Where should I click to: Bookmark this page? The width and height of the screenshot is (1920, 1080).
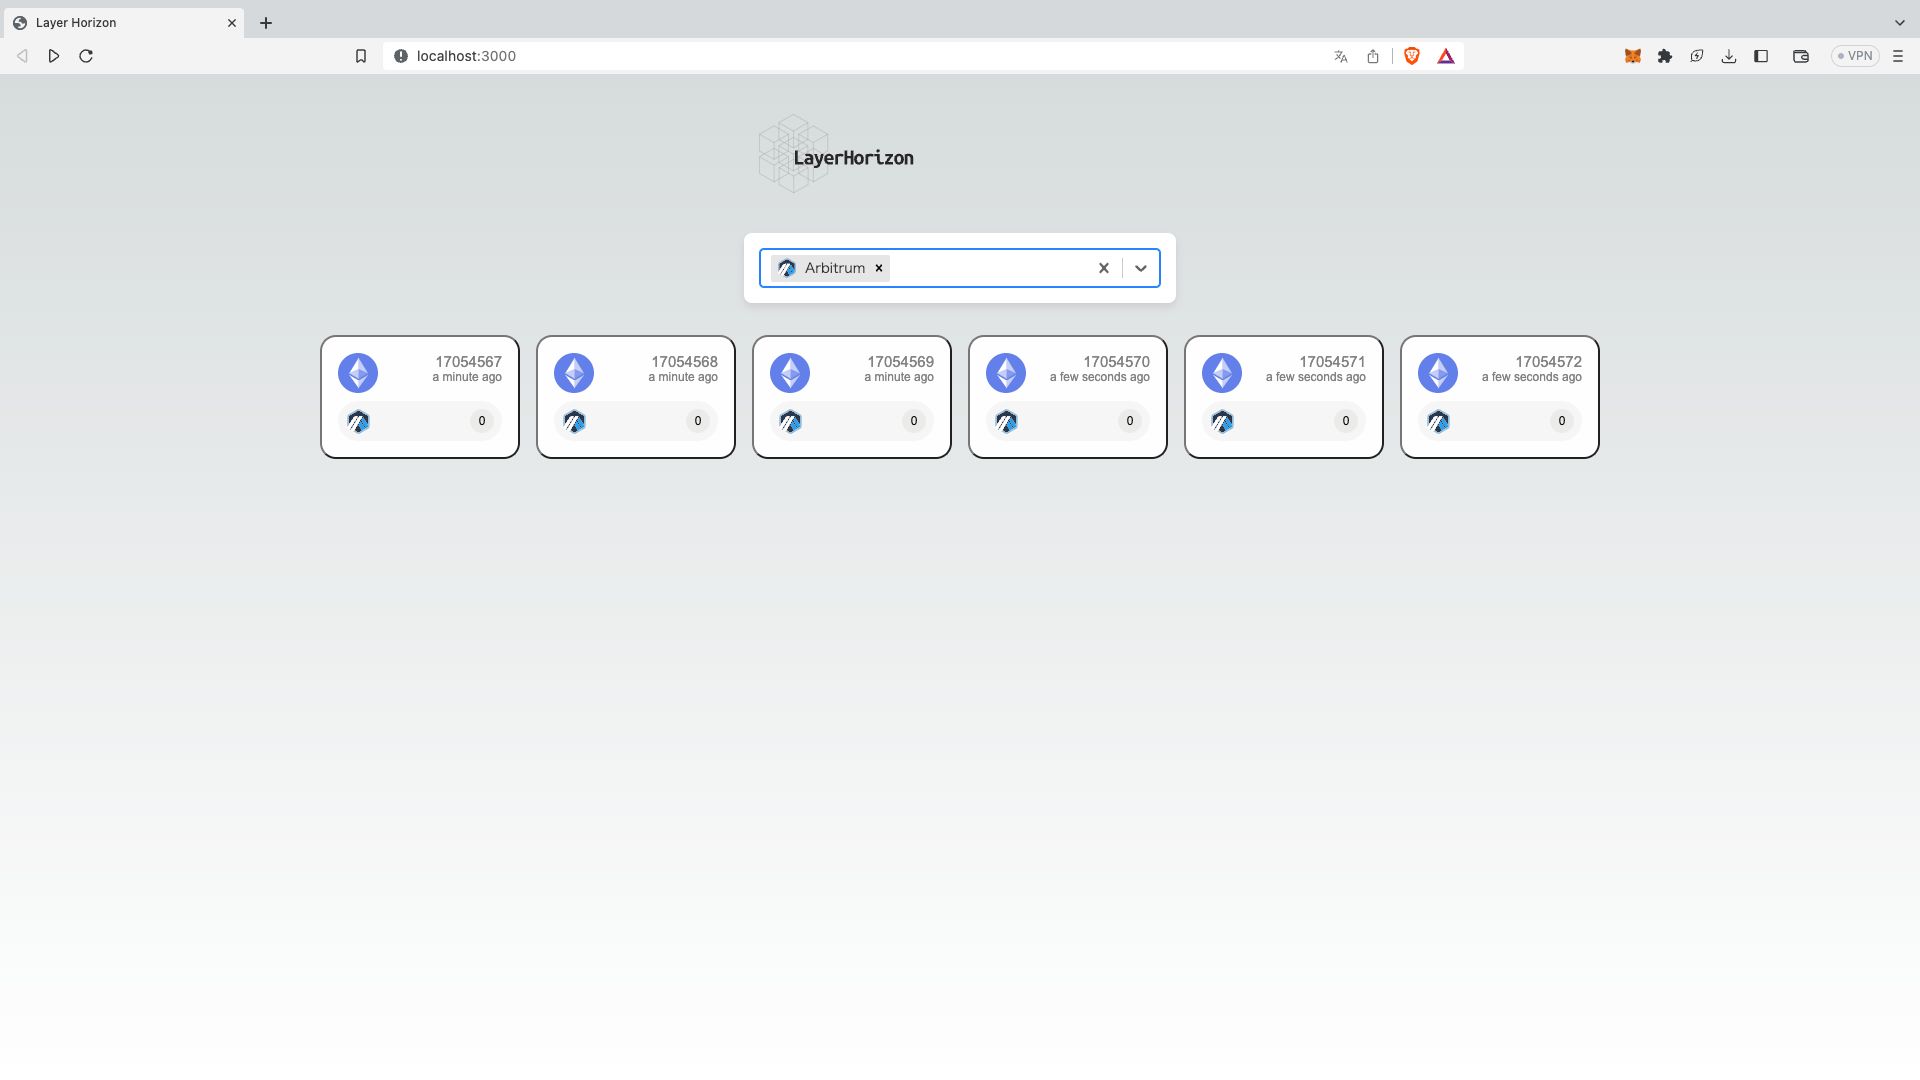(361, 56)
